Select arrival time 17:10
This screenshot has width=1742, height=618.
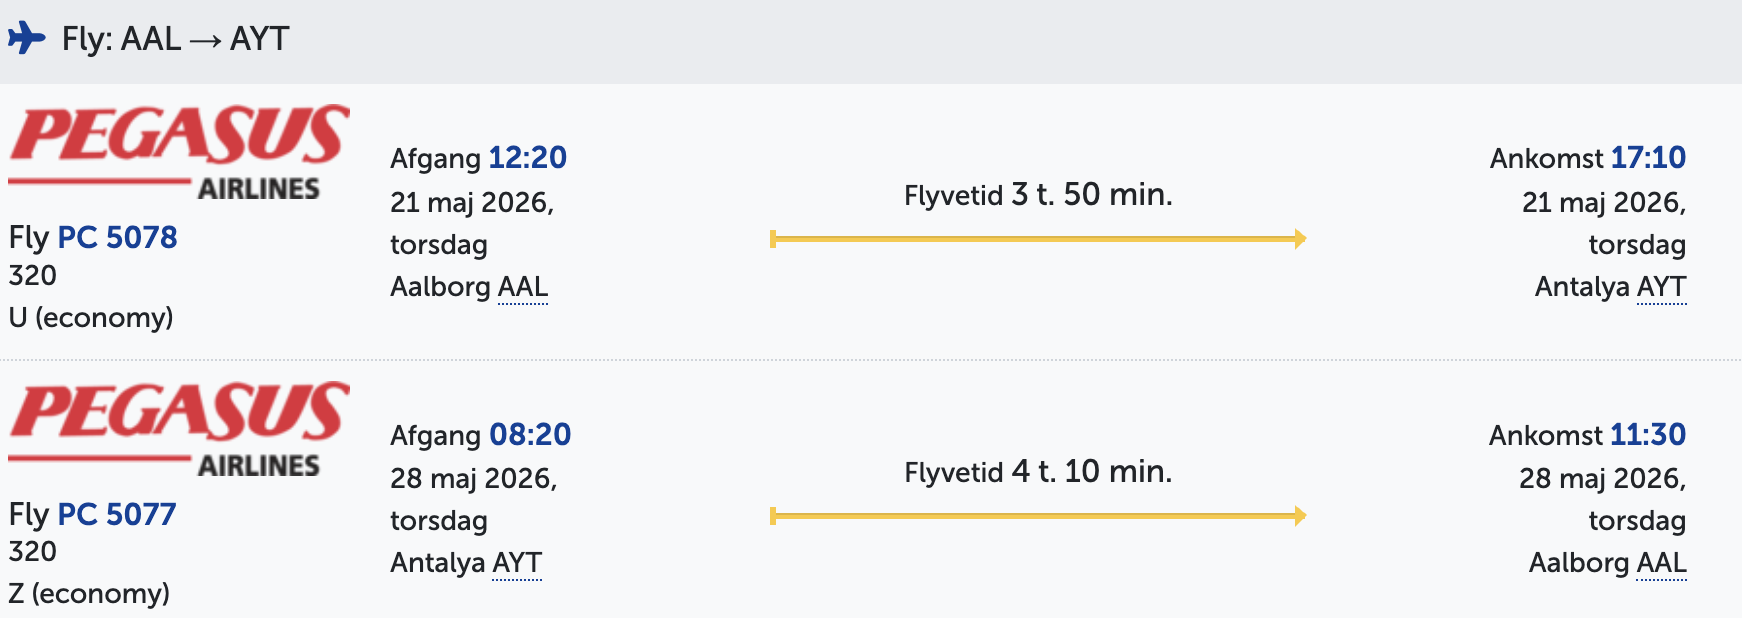click(1648, 158)
